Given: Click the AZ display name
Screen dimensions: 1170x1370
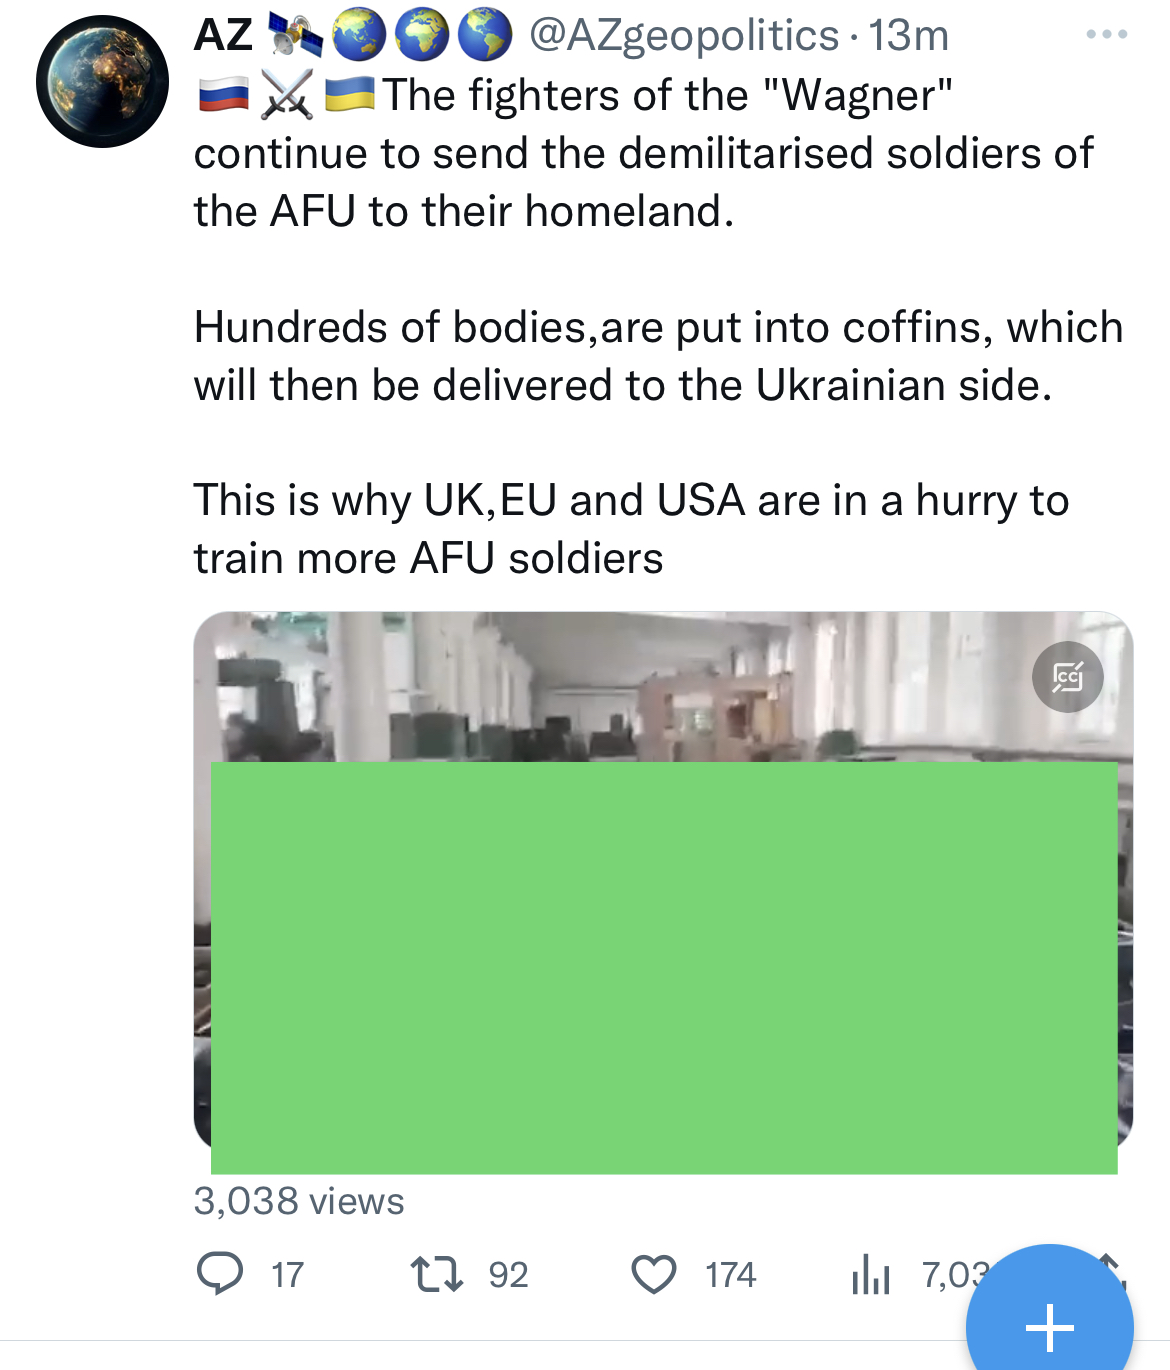Looking at the screenshot, I should click(223, 36).
